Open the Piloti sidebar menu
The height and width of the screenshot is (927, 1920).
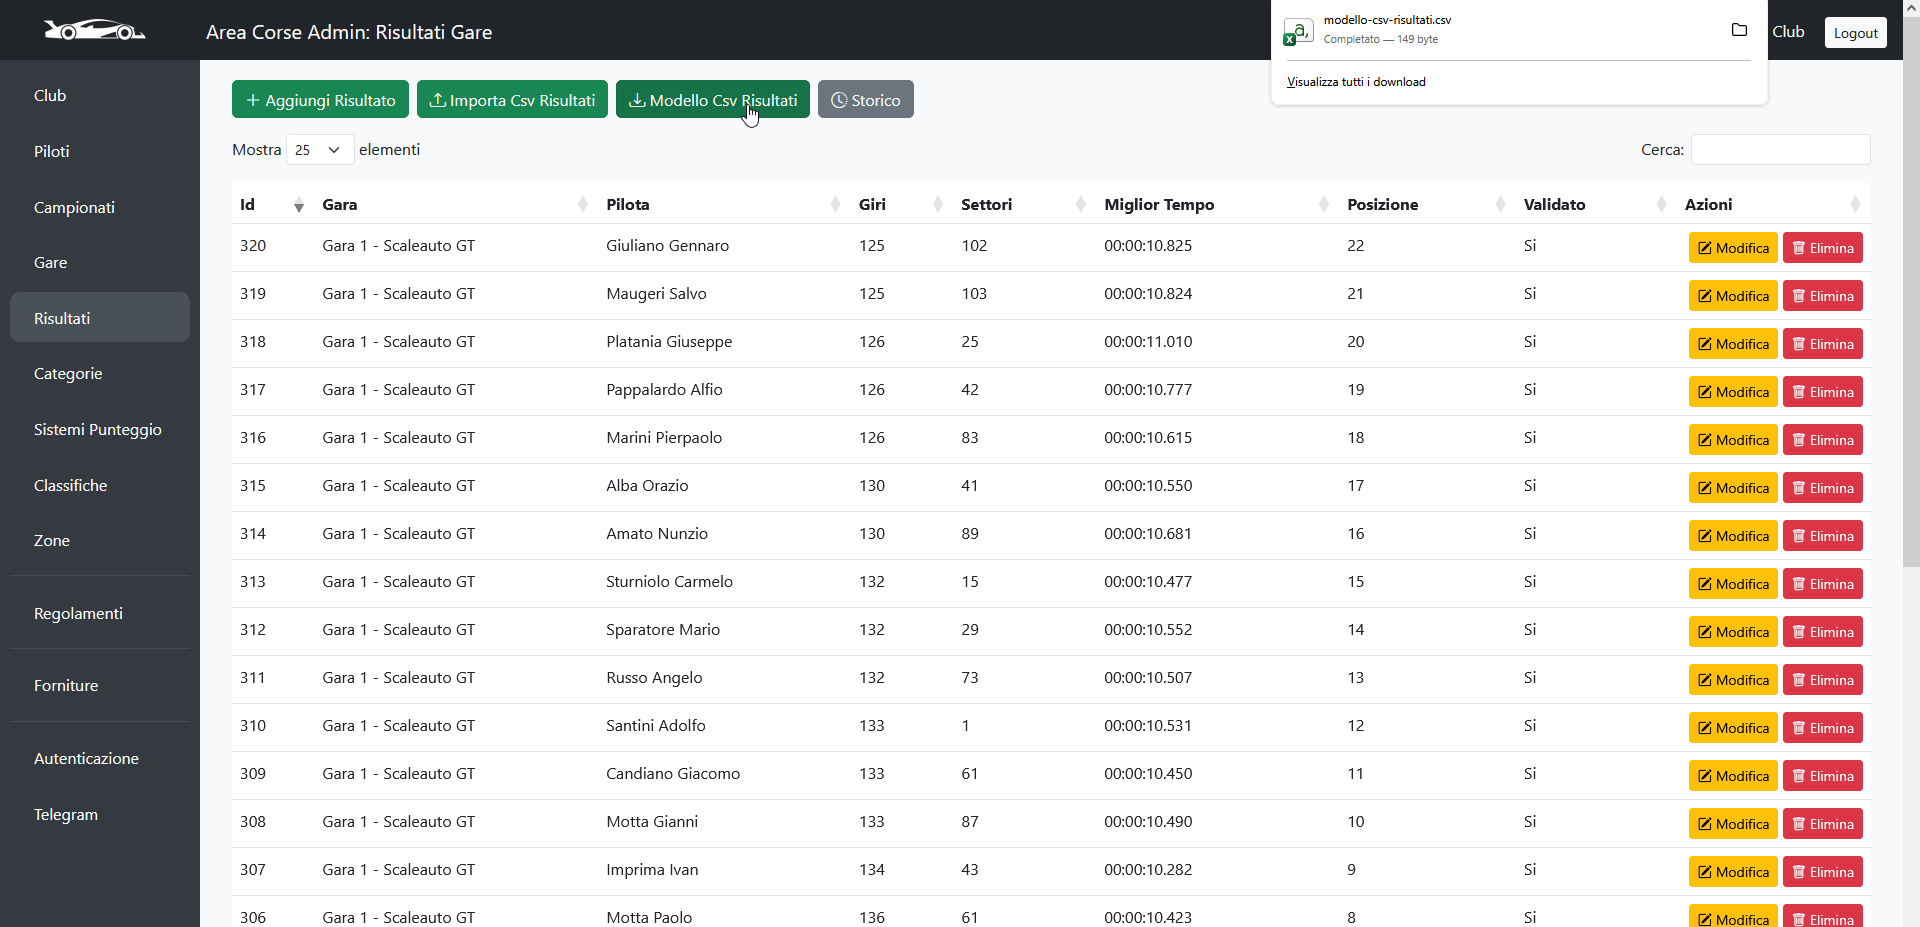(x=52, y=152)
